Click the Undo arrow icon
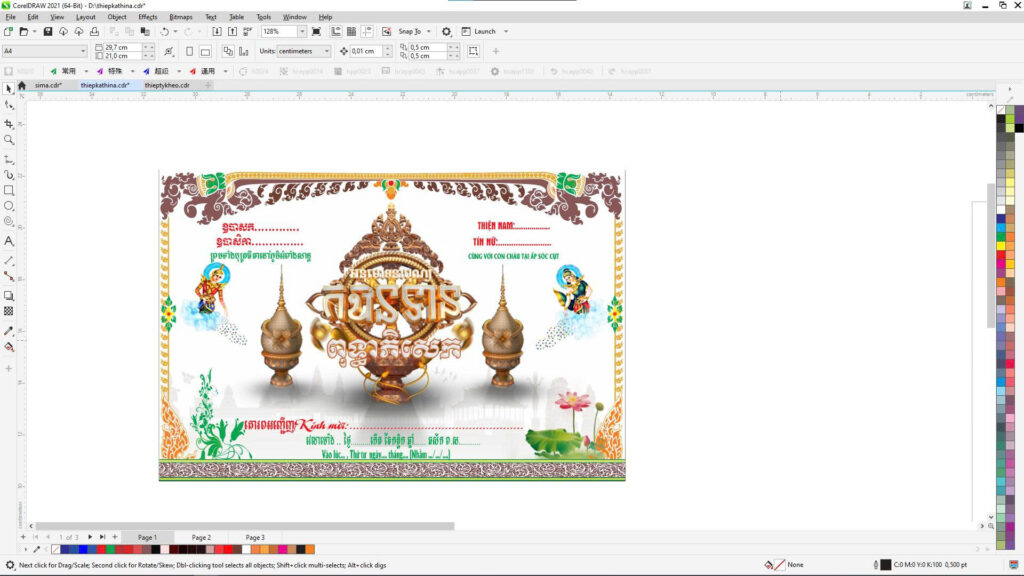1024x576 pixels. (165, 31)
